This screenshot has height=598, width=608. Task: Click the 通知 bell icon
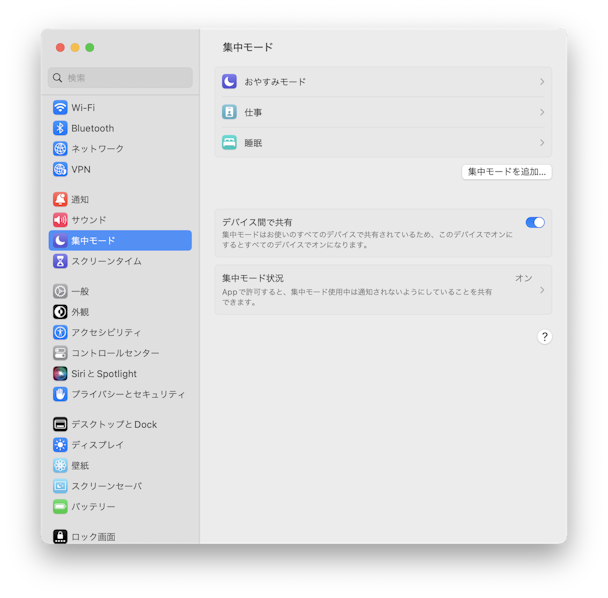(60, 199)
